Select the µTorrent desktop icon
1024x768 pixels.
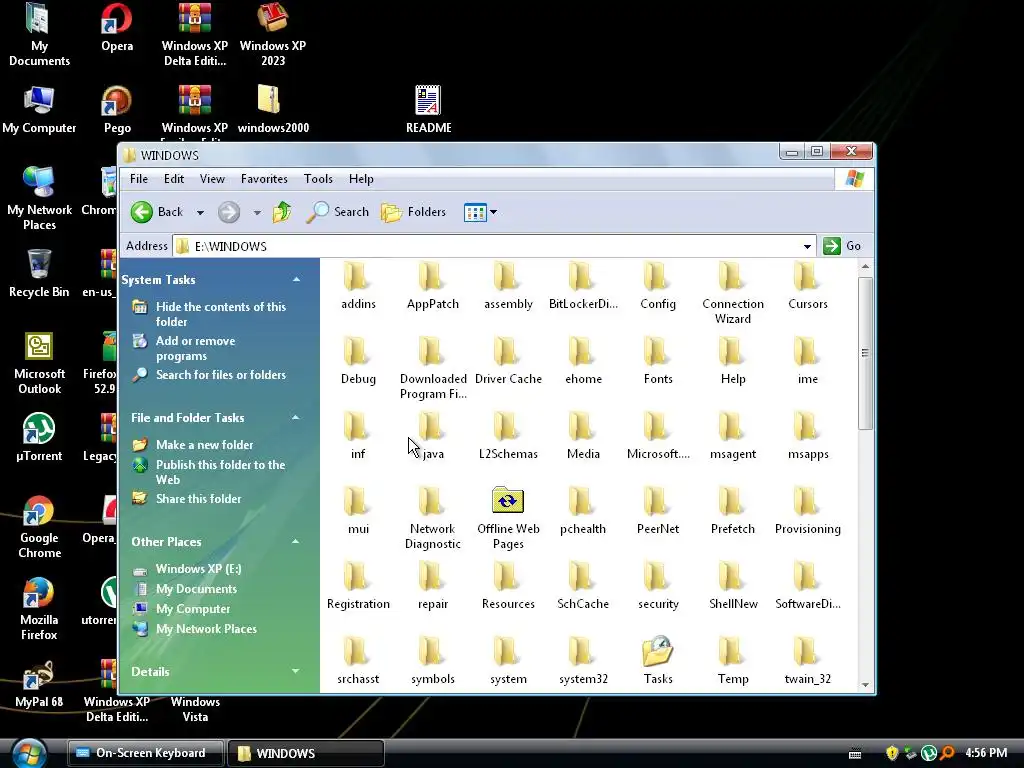point(39,438)
